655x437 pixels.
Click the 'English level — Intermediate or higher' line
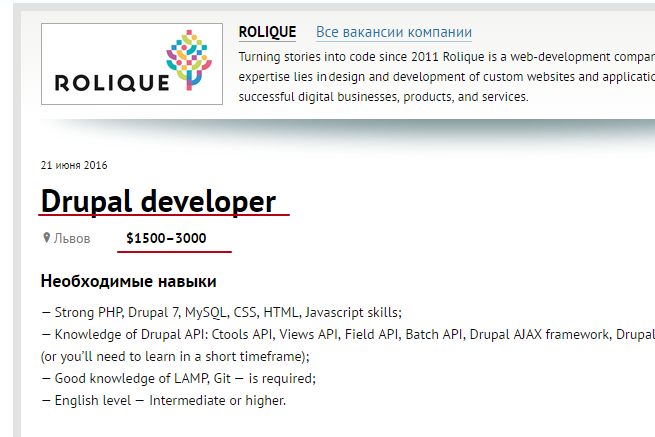pyautogui.click(x=164, y=400)
